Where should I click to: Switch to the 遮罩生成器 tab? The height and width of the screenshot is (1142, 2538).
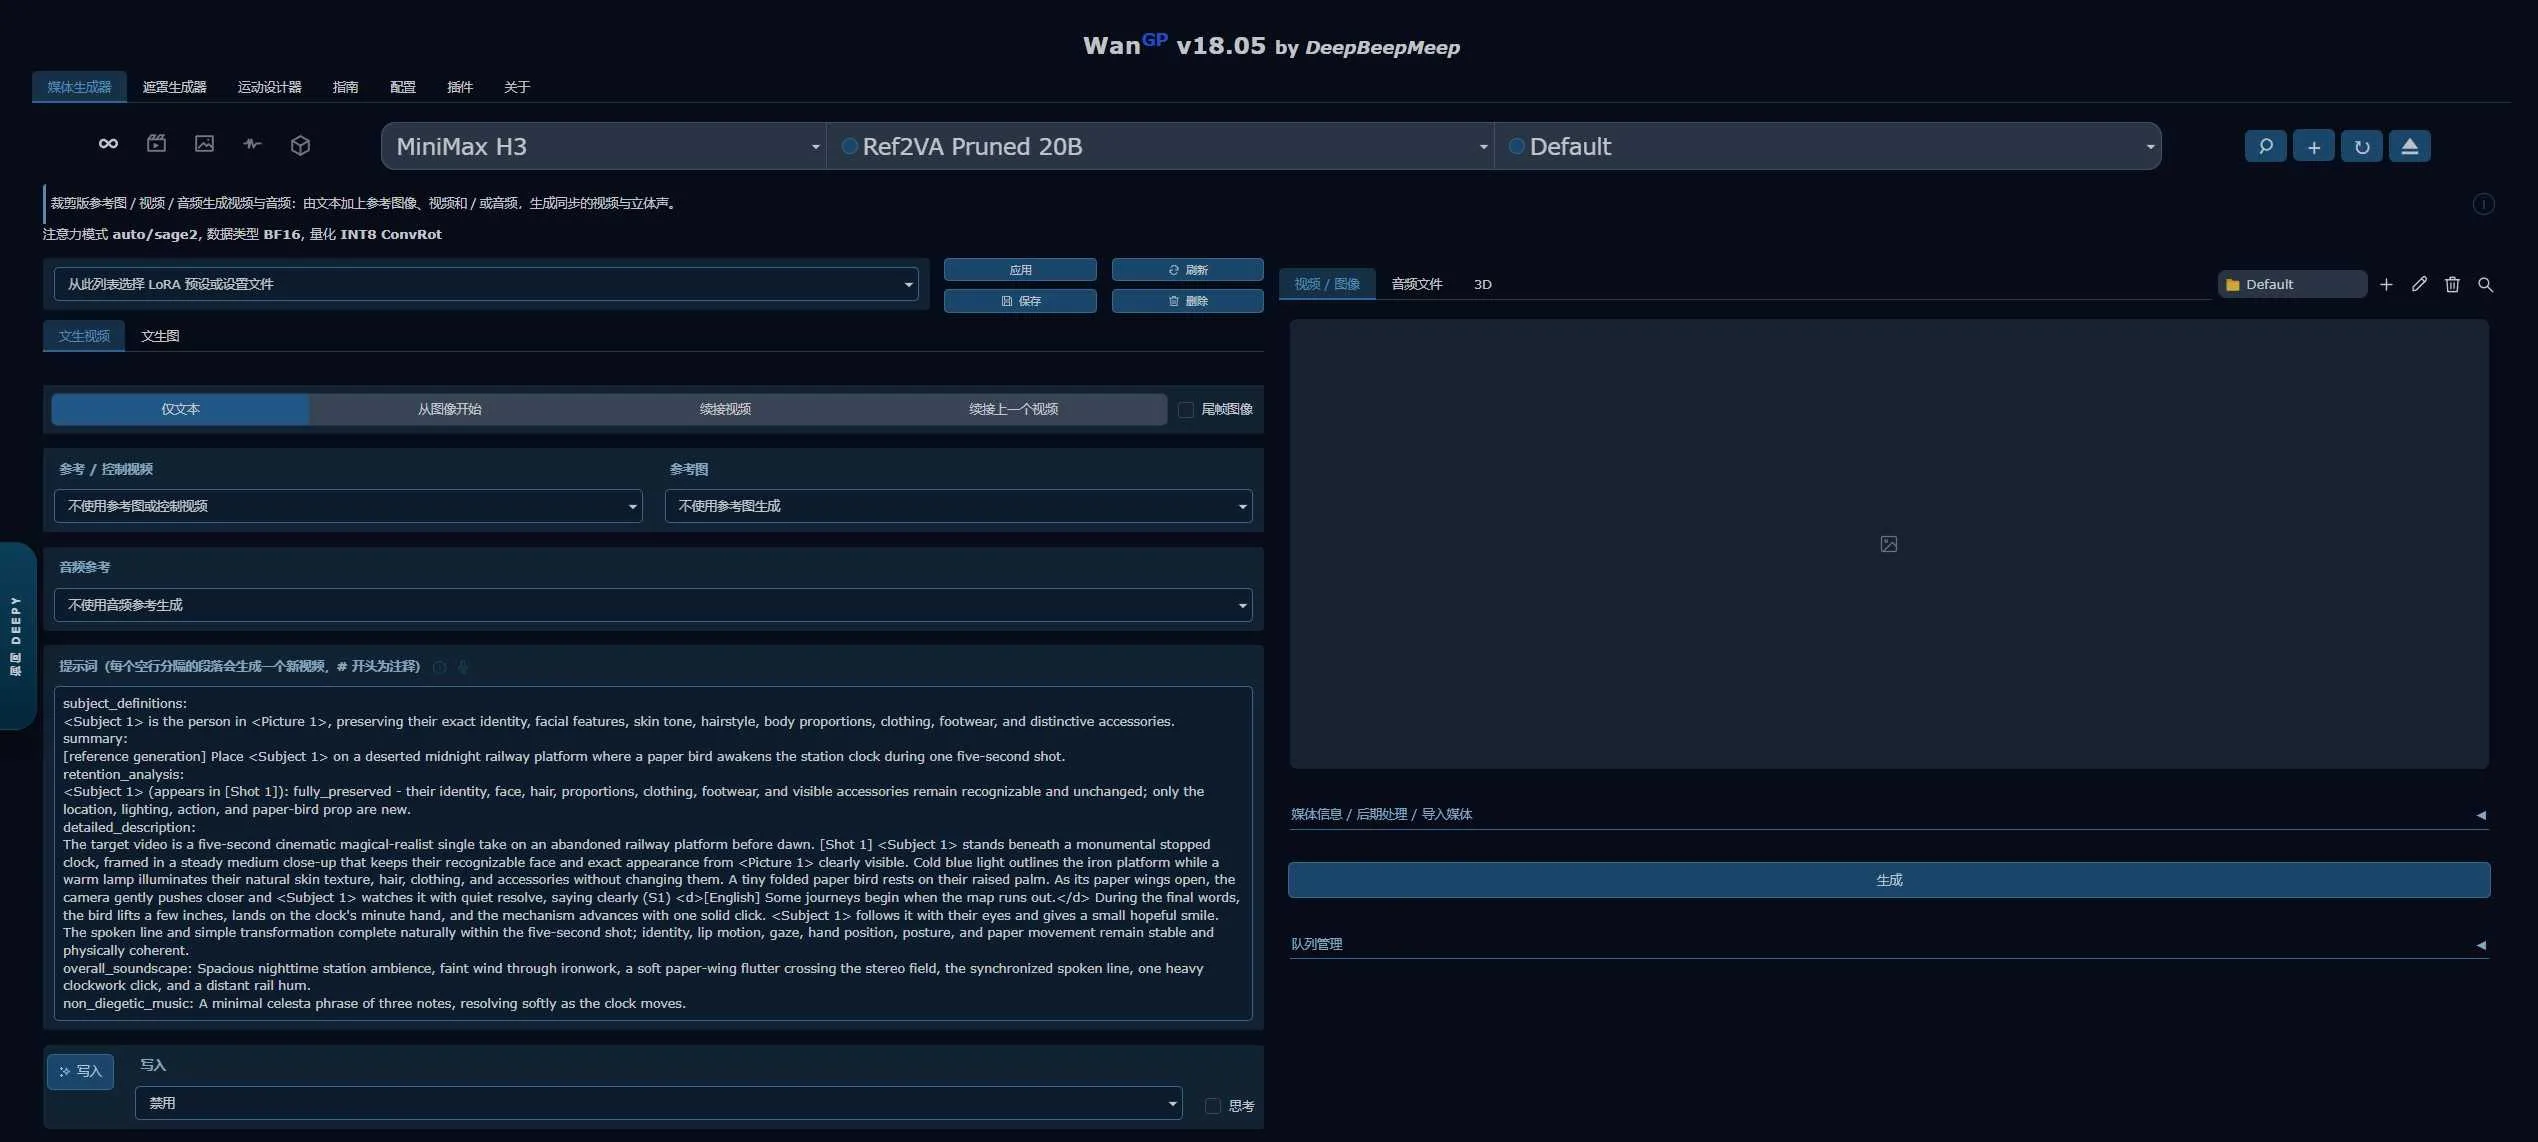point(174,87)
